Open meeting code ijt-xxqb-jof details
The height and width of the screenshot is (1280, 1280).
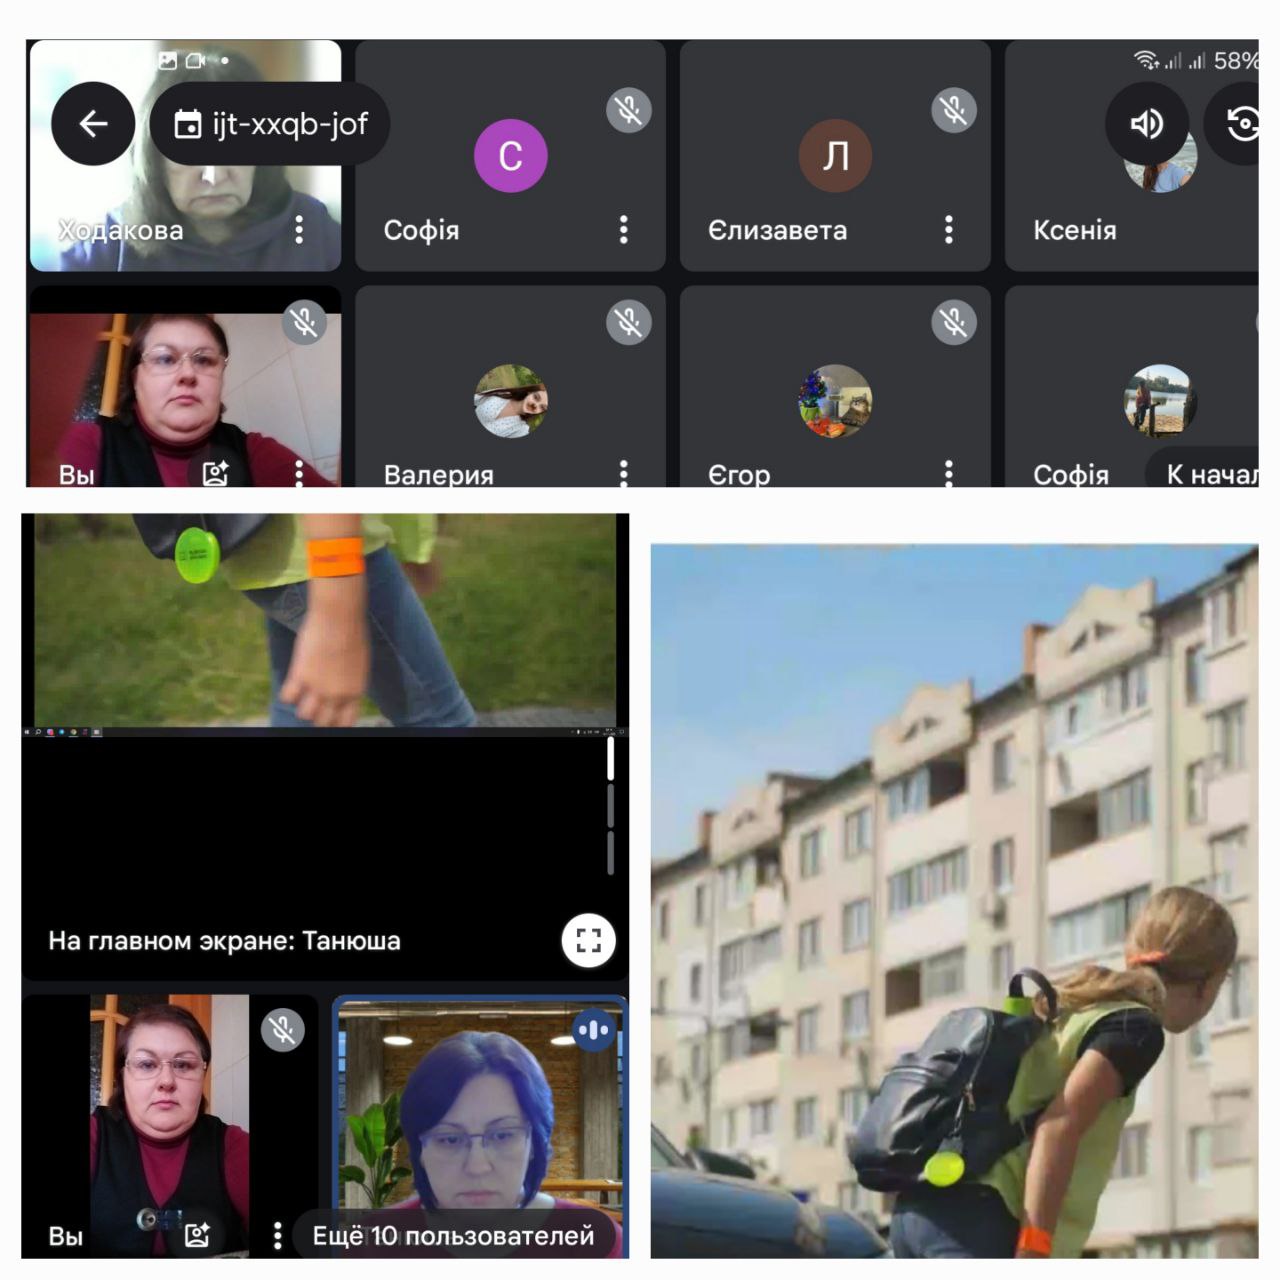coord(270,124)
